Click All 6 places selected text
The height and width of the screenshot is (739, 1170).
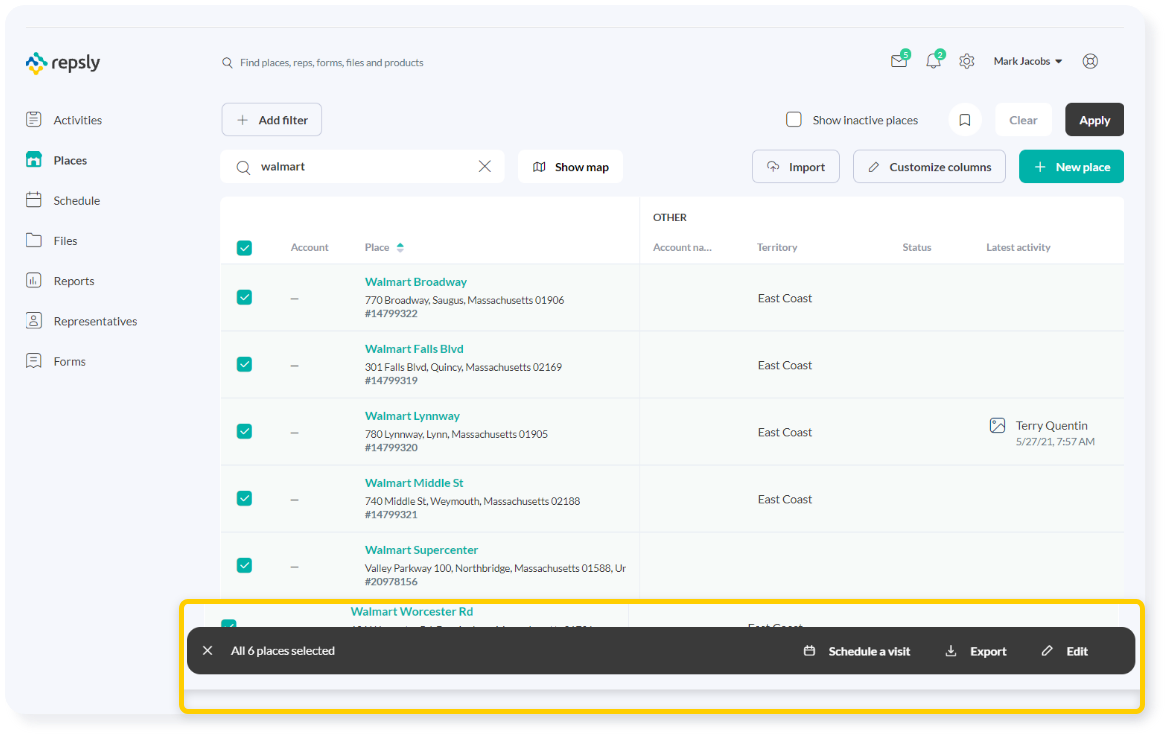[x=283, y=651]
